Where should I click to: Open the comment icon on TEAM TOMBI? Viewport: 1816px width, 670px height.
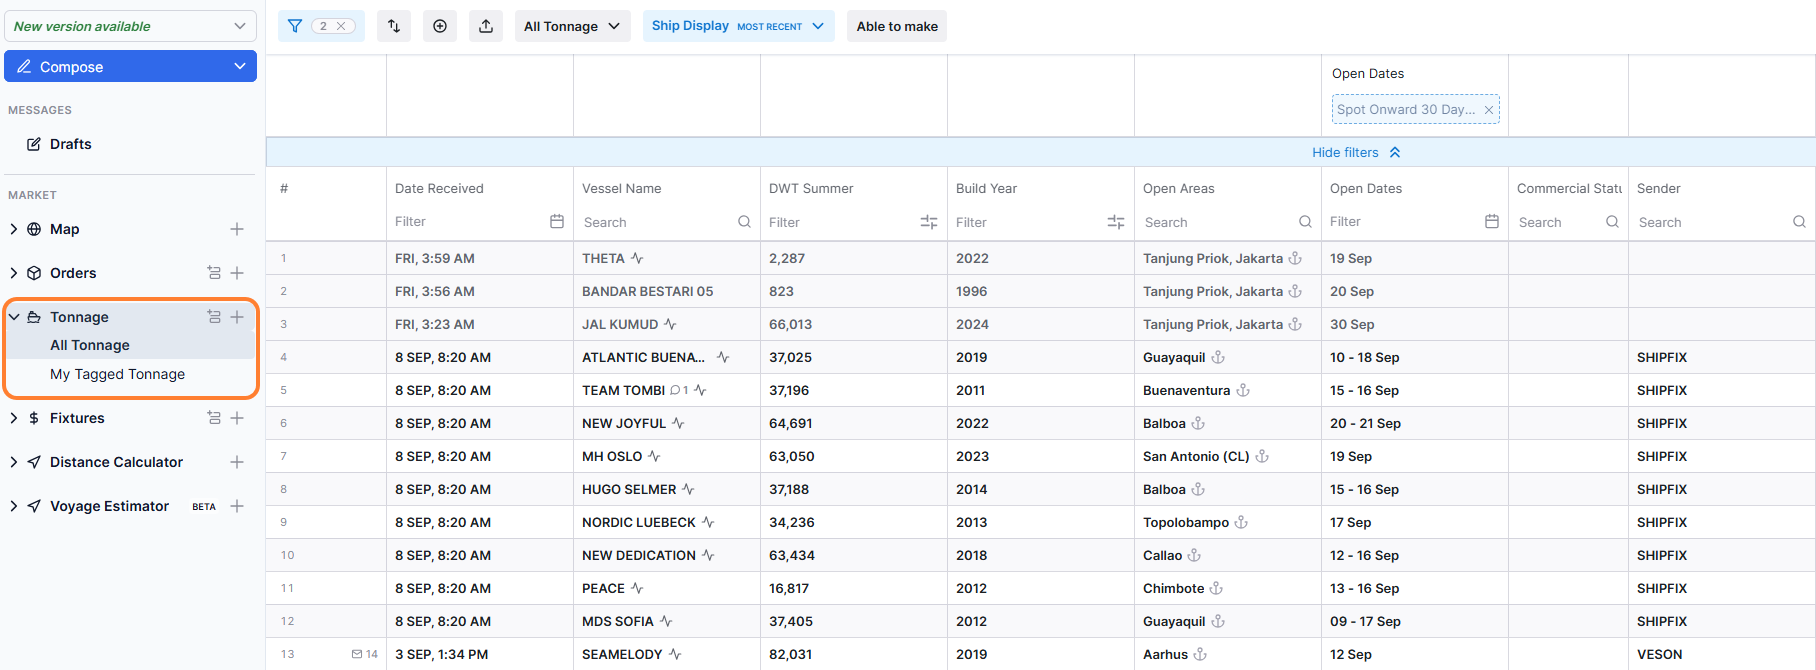pos(676,390)
